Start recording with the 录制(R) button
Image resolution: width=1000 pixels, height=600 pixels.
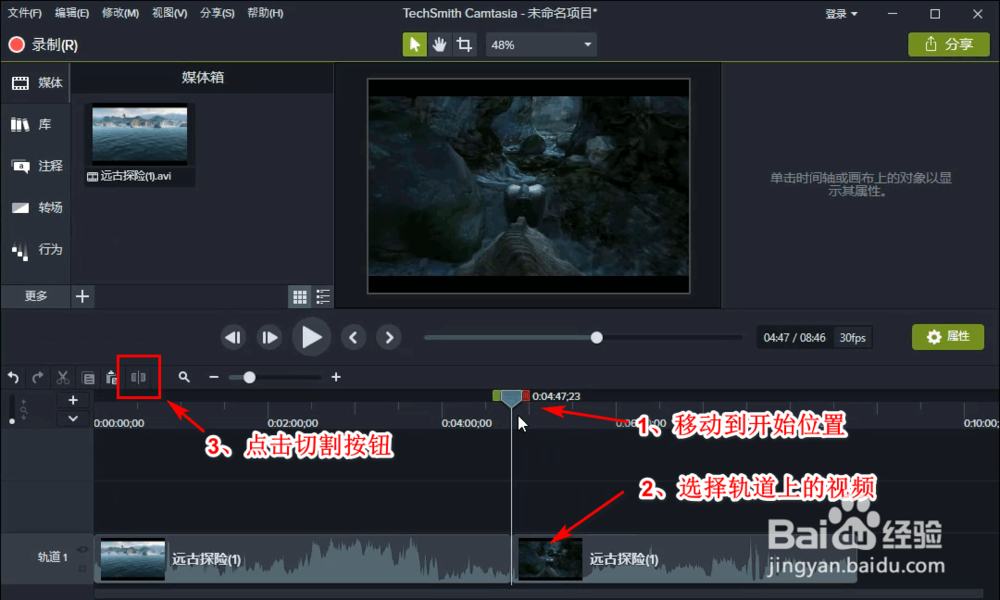click(43, 45)
